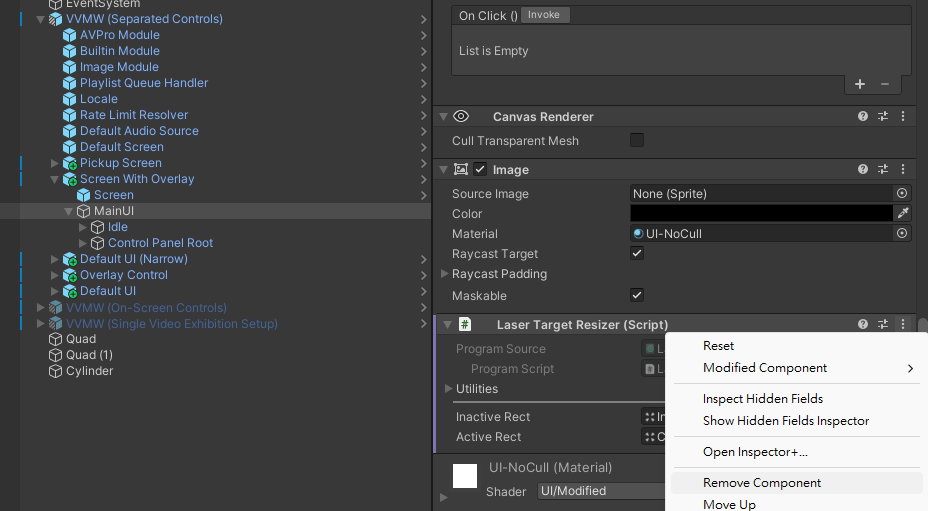Open more options menu of Canvas Renderer
Screen dimensions: 928x511
(903, 117)
